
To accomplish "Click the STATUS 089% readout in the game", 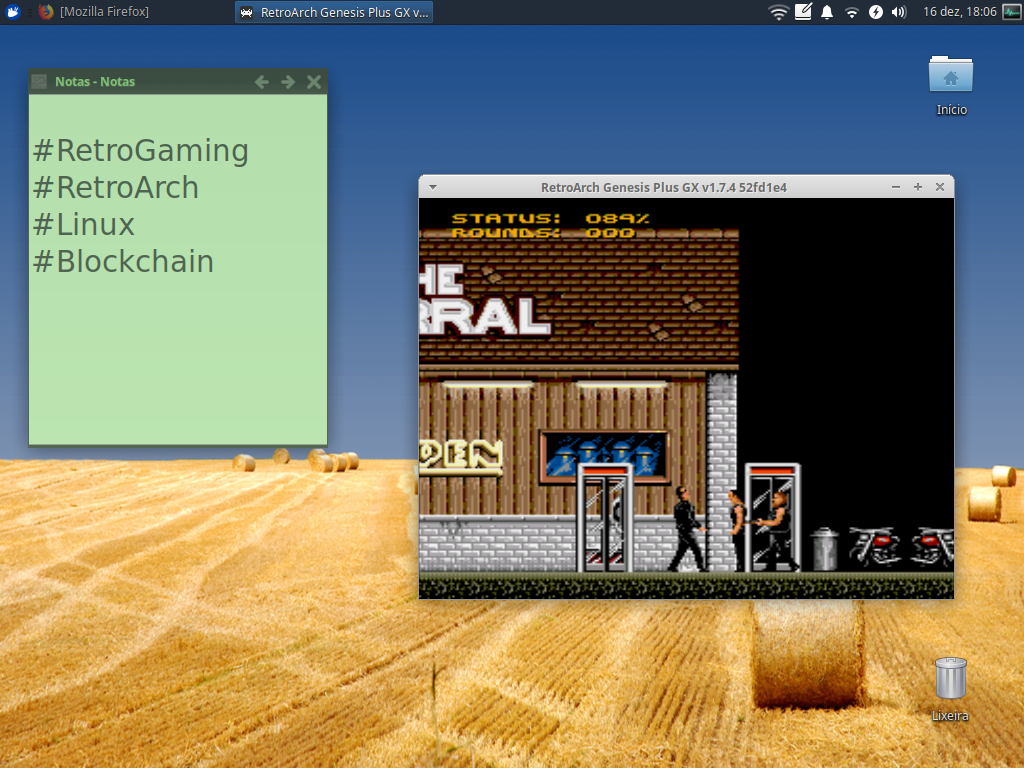I will [551, 218].
